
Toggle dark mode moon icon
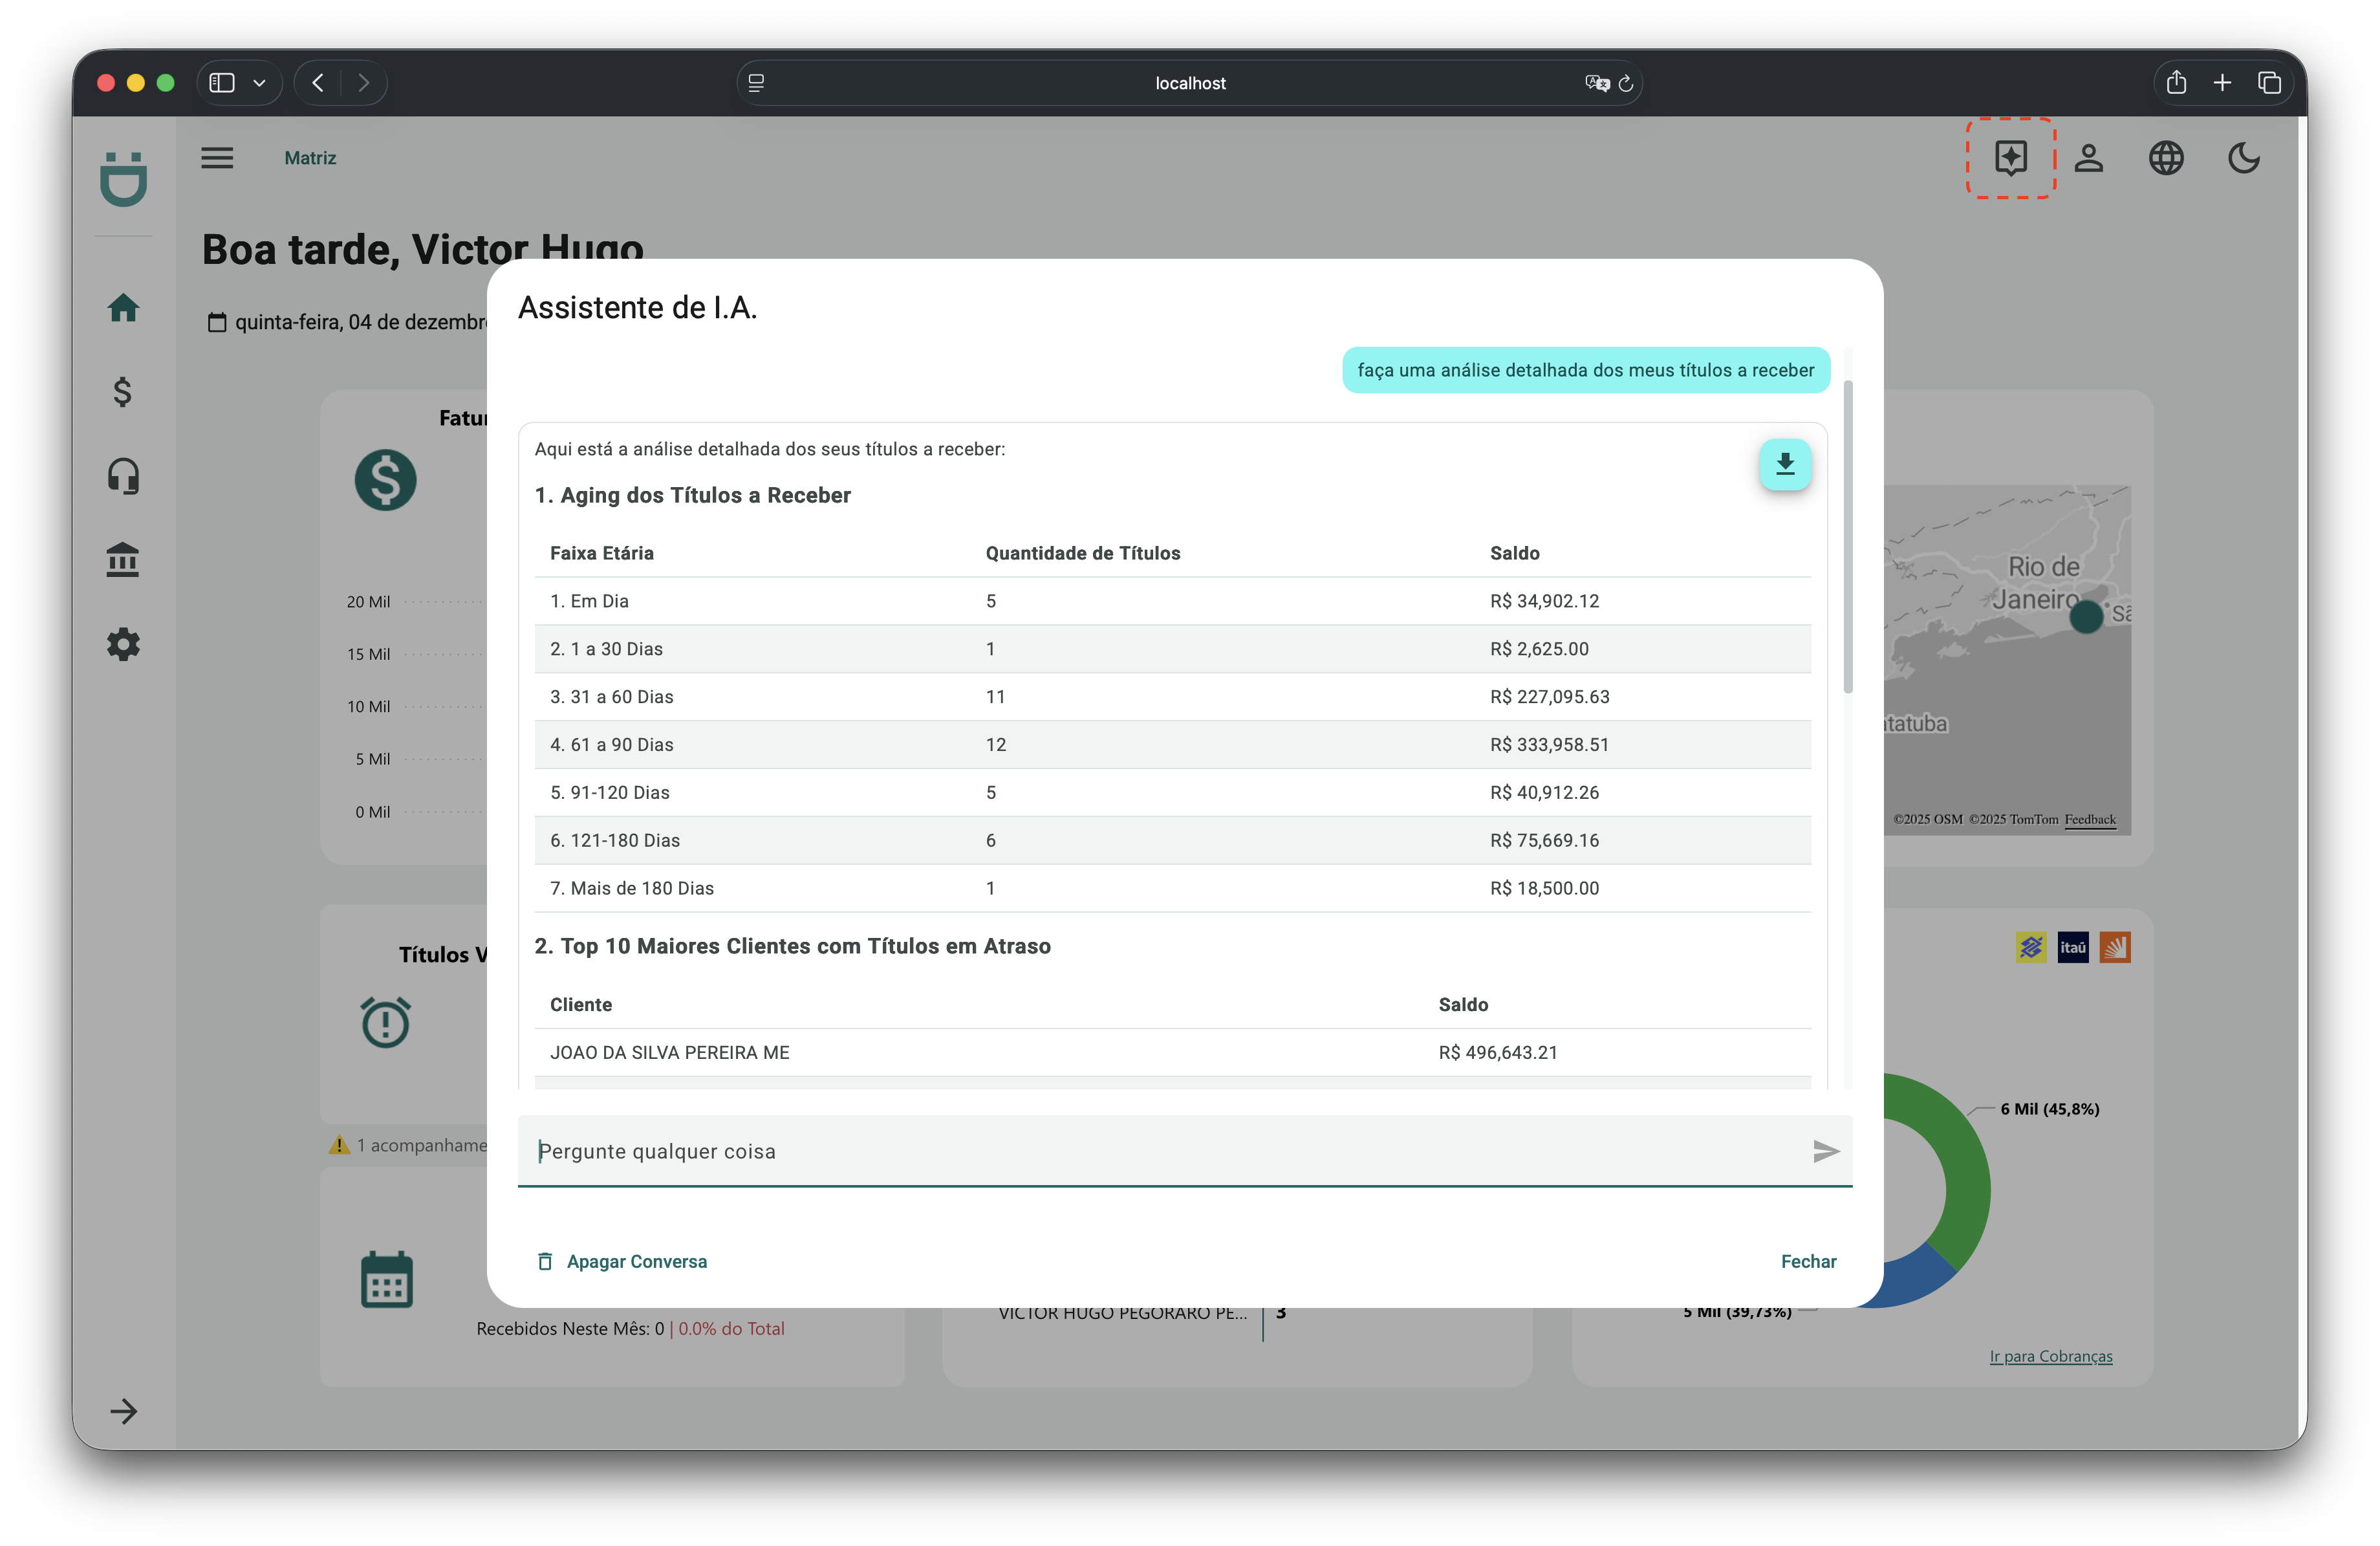(x=2243, y=158)
